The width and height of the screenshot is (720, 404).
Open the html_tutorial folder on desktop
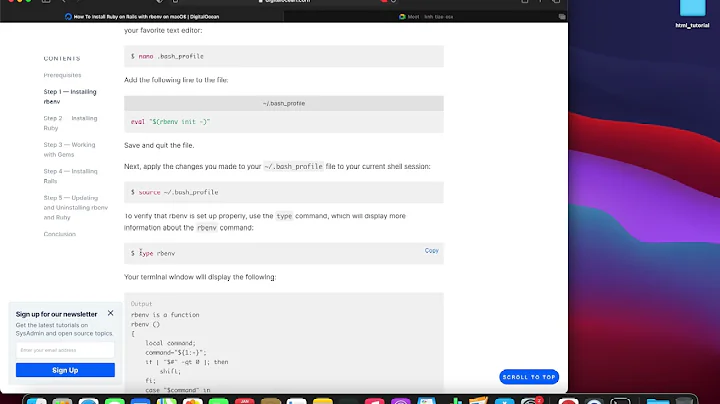692,14
